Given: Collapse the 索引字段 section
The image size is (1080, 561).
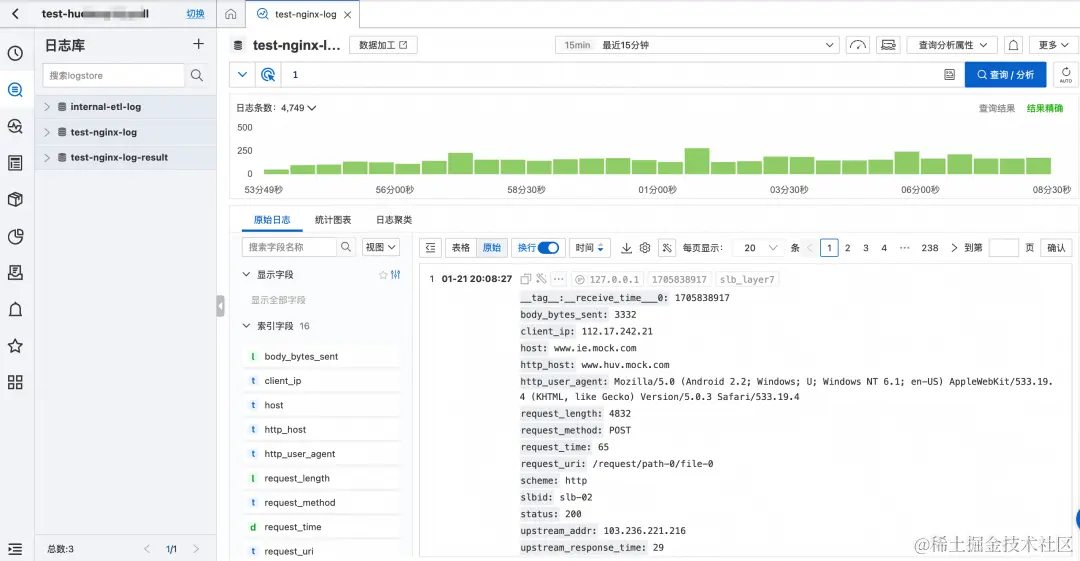Looking at the screenshot, I should pyautogui.click(x=246, y=326).
